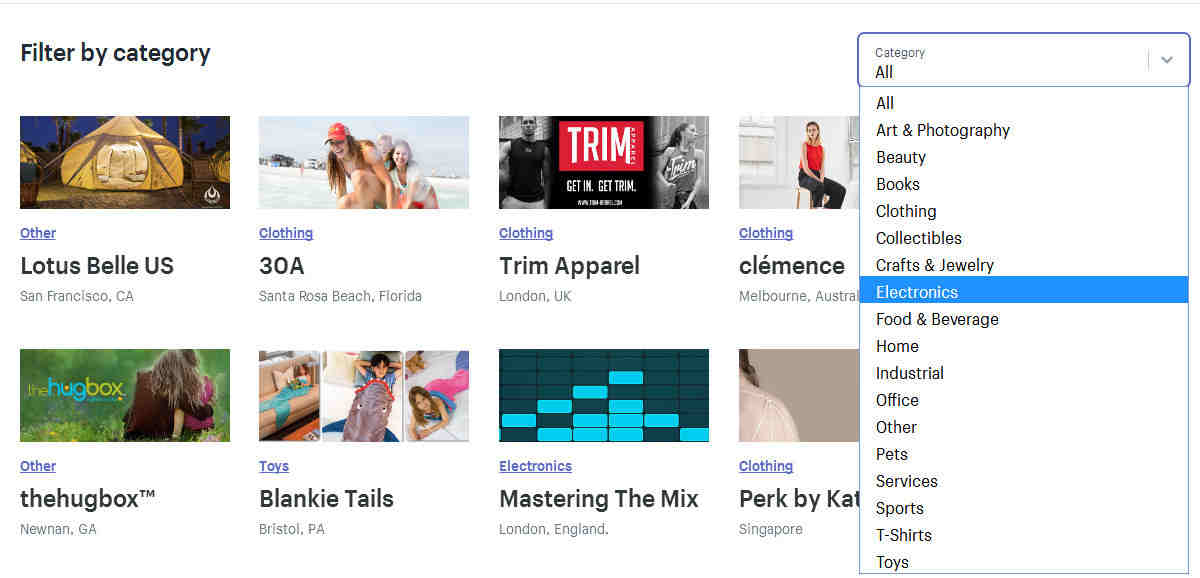Open Perk by Kate store thumbnail
Image resolution: width=1200 pixels, height=578 pixels.
799,395
